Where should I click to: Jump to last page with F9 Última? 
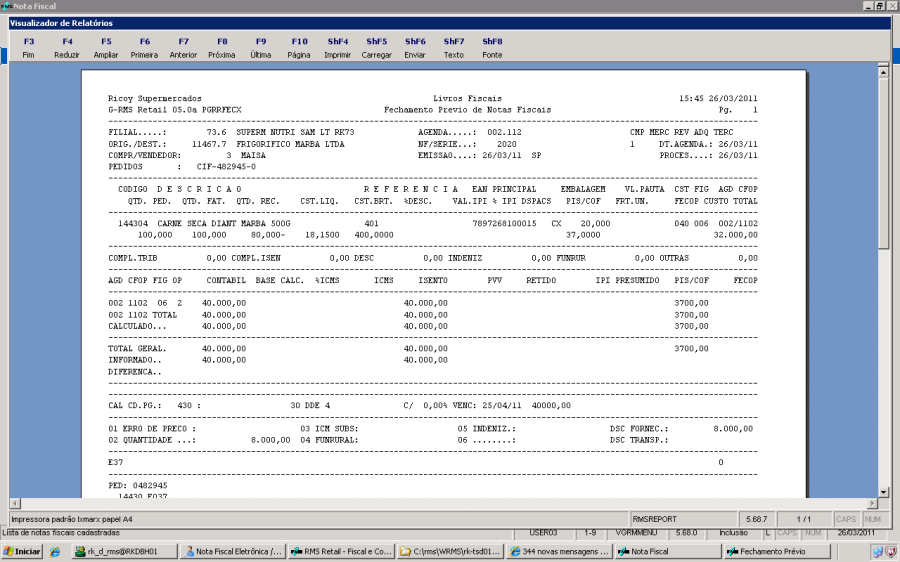click(261, 48)
